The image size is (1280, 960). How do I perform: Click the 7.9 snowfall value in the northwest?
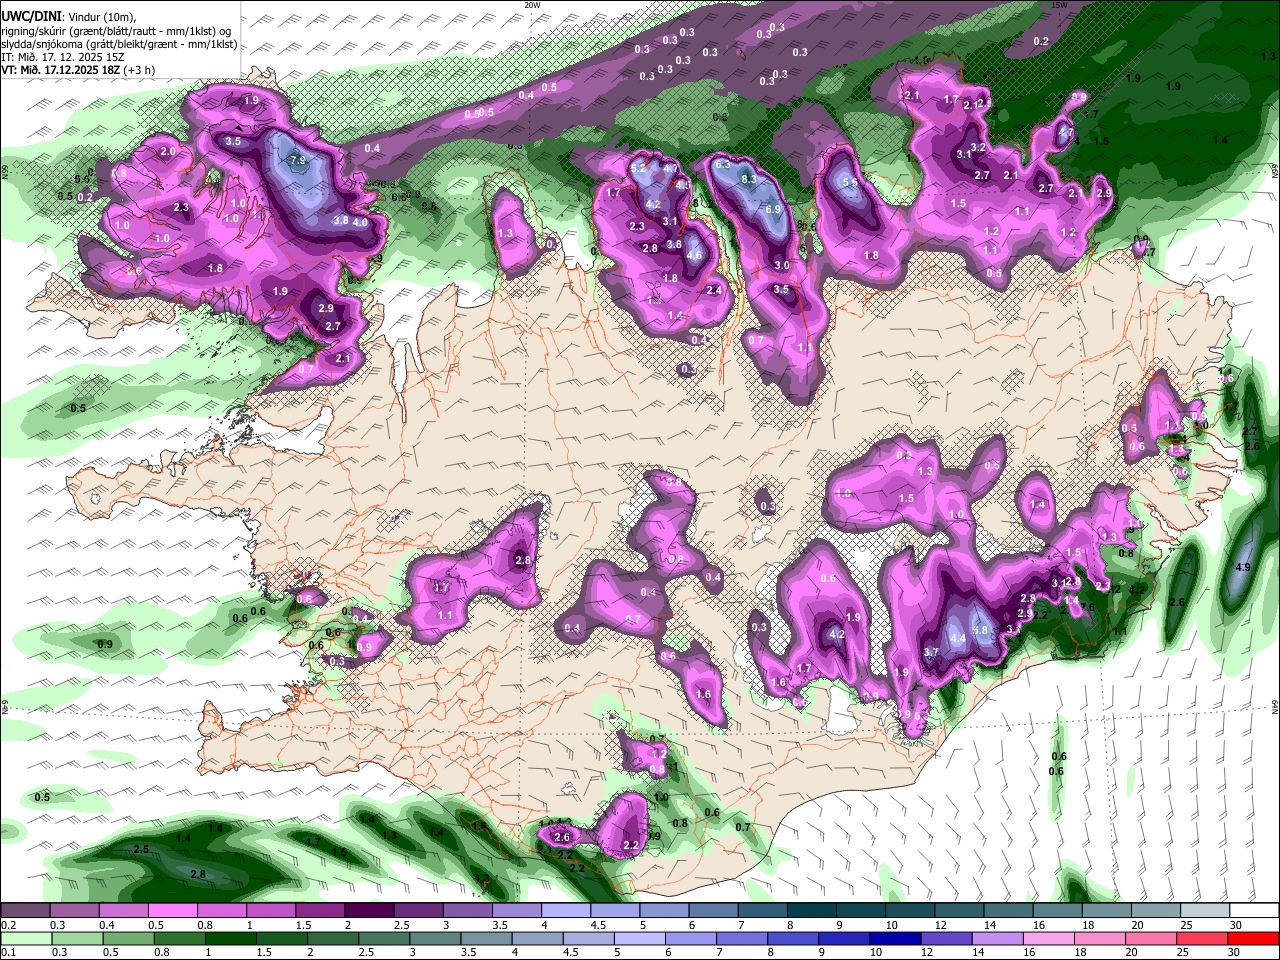(x=297, y=160)
